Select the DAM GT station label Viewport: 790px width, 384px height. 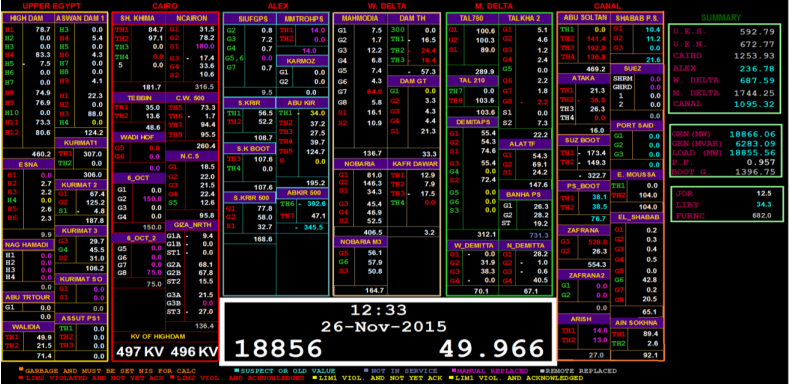click(x=413, y=81)
